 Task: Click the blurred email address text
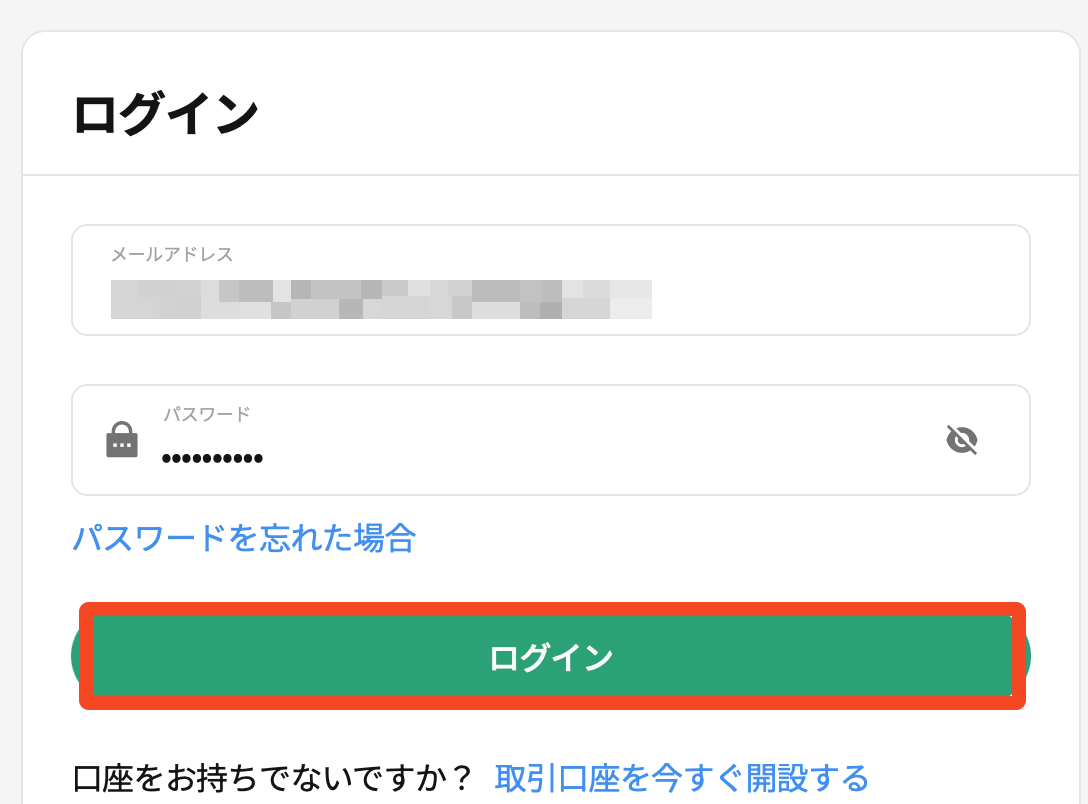point(380,299)
